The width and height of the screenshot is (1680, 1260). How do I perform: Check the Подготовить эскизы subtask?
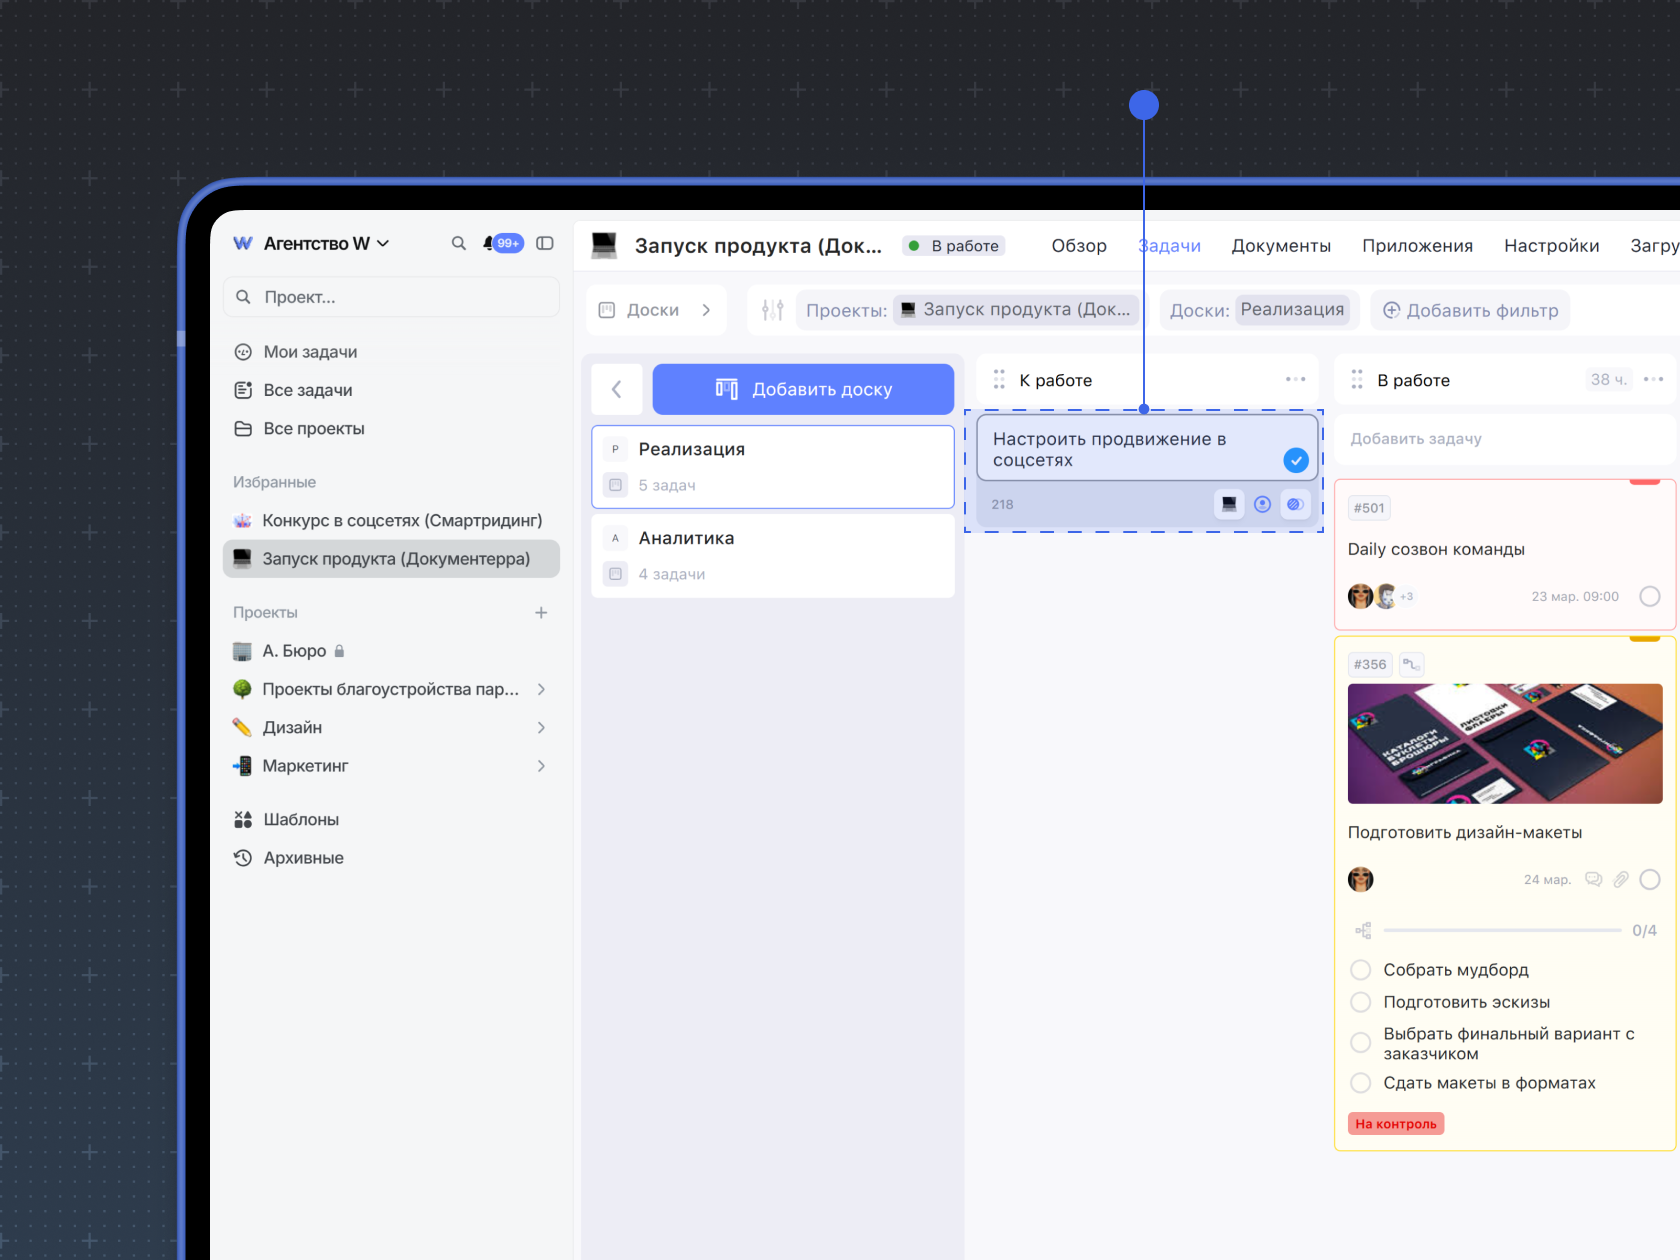(1360, 1002)
